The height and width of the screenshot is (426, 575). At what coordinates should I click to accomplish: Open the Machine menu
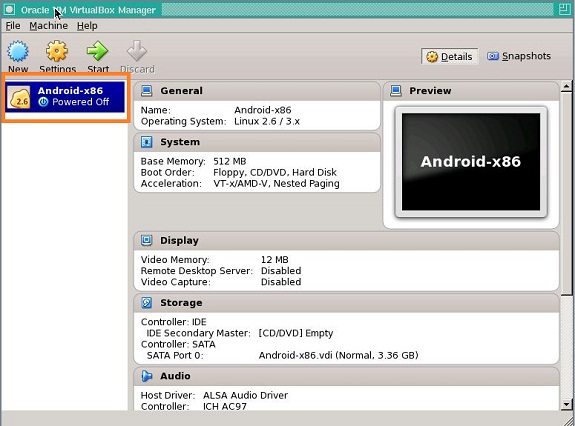coord(49,26)
